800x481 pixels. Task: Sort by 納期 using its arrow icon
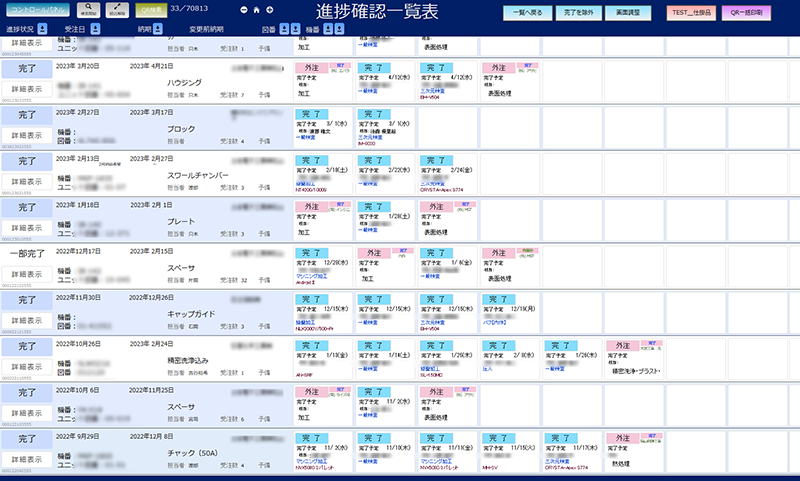pos(157,29)
